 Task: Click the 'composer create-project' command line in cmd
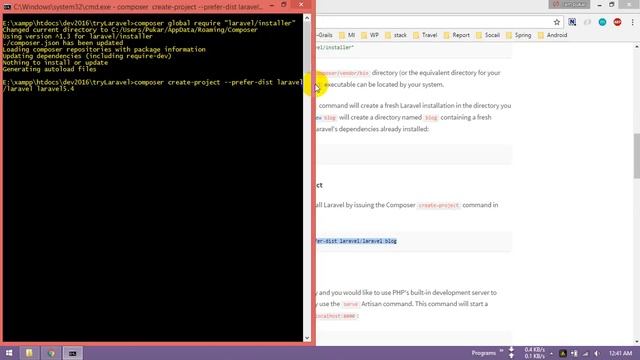153,85
